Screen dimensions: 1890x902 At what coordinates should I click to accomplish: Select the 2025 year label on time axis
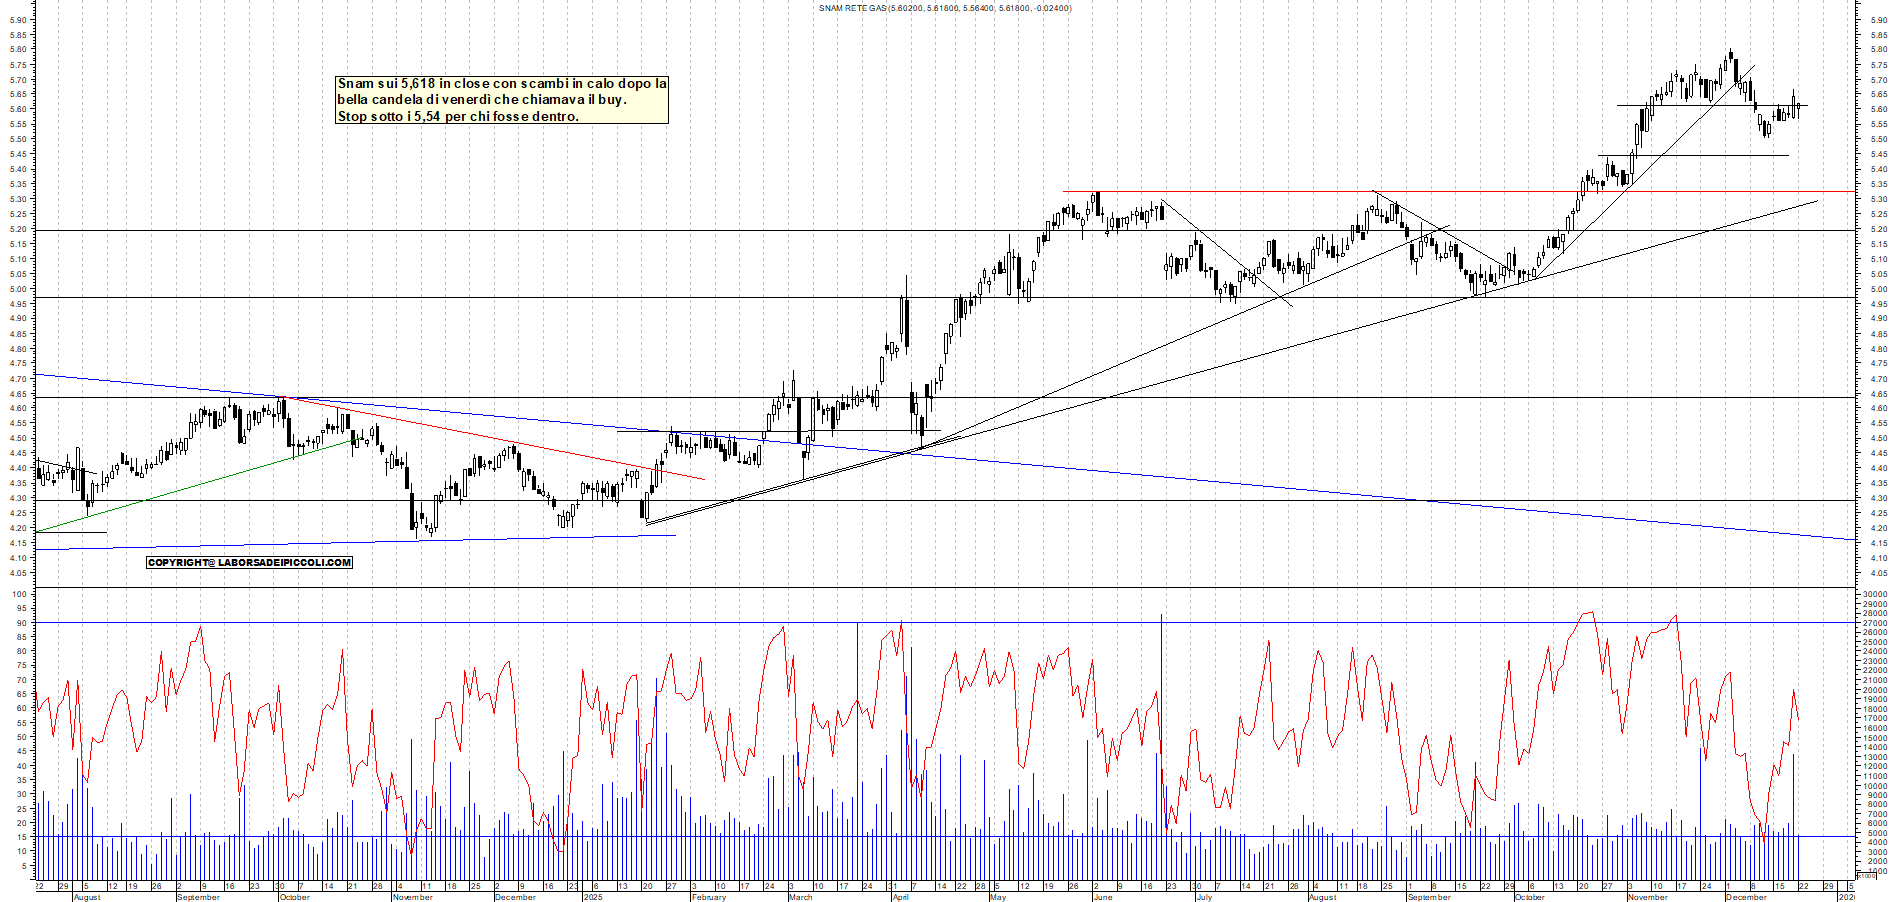pyautogui.click(x=593, y=897)
